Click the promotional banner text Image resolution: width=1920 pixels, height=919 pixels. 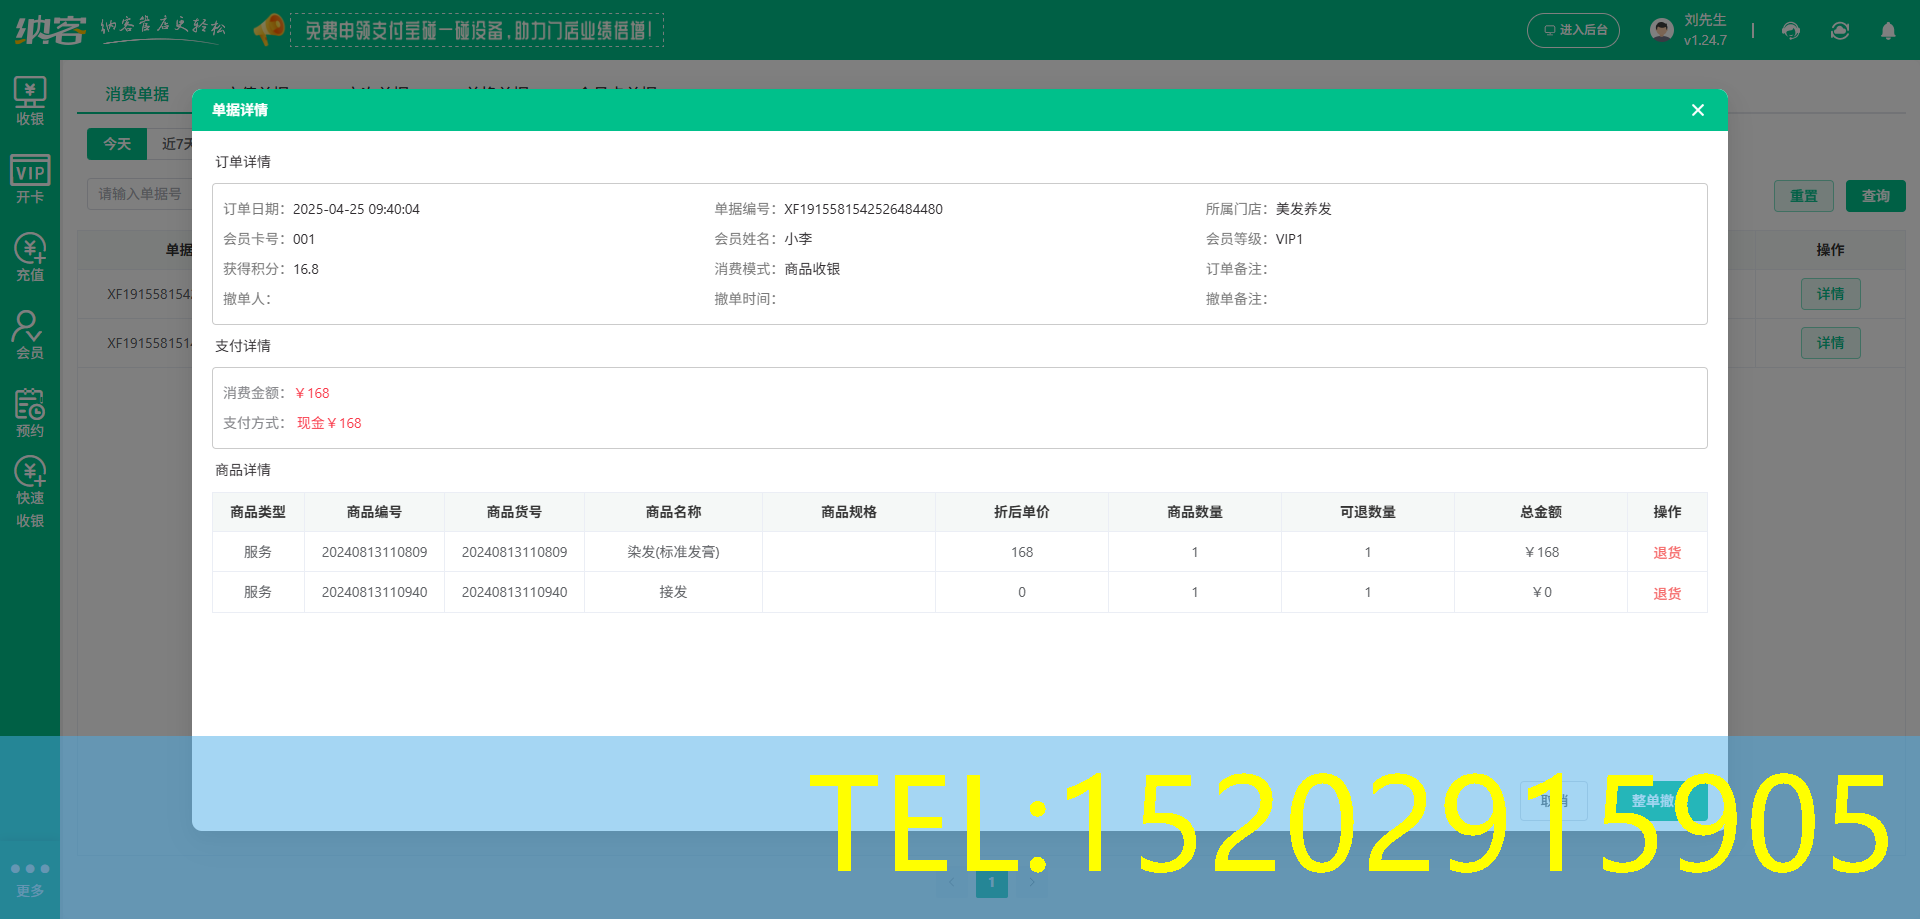pos(478,31)
